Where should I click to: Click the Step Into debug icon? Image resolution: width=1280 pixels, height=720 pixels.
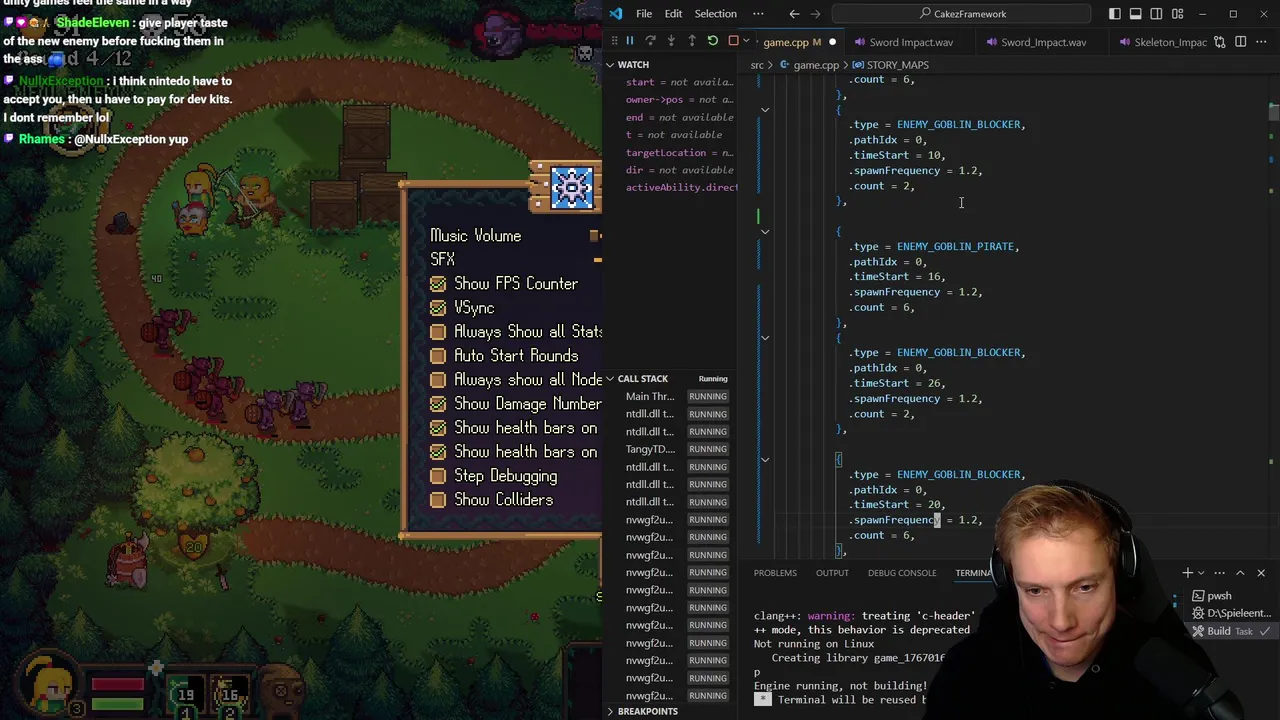(x=671, y=41)
